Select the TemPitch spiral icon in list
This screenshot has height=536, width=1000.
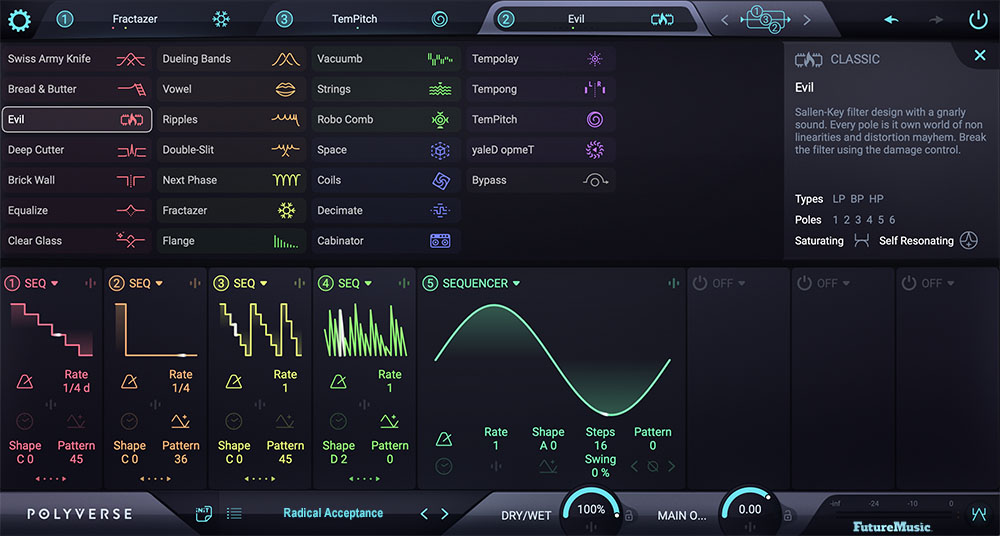595,119
